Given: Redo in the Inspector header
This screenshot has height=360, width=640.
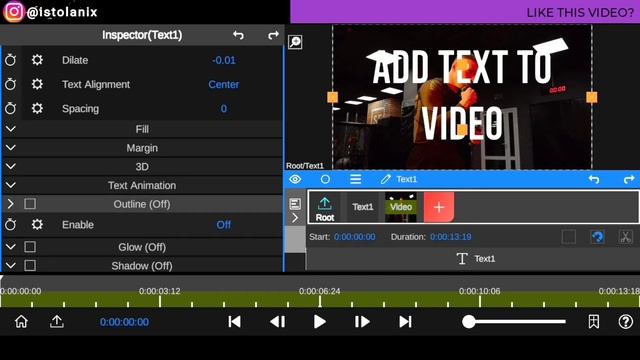Looking at the screenshot, I should pyautogui.click(x=273, y=35).
